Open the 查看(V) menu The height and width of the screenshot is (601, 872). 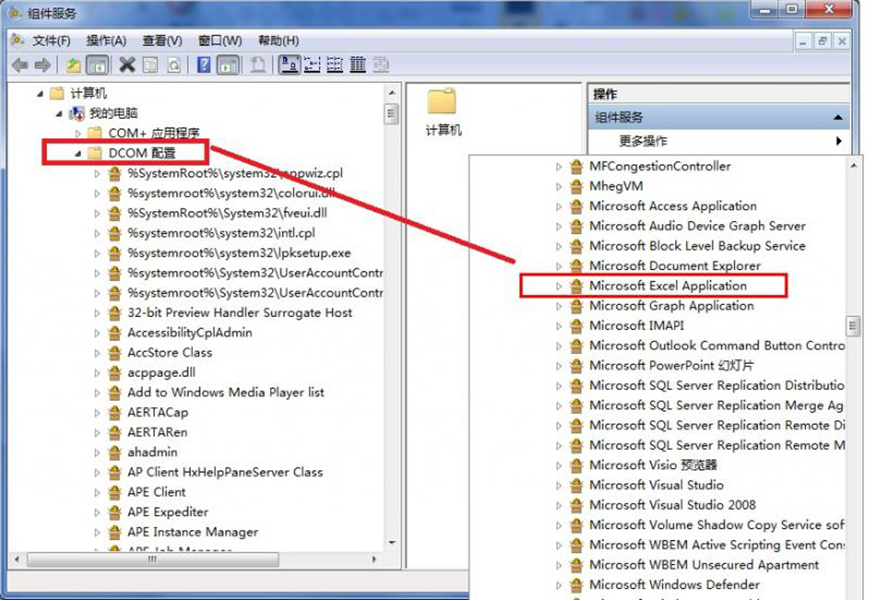(162, 41)
